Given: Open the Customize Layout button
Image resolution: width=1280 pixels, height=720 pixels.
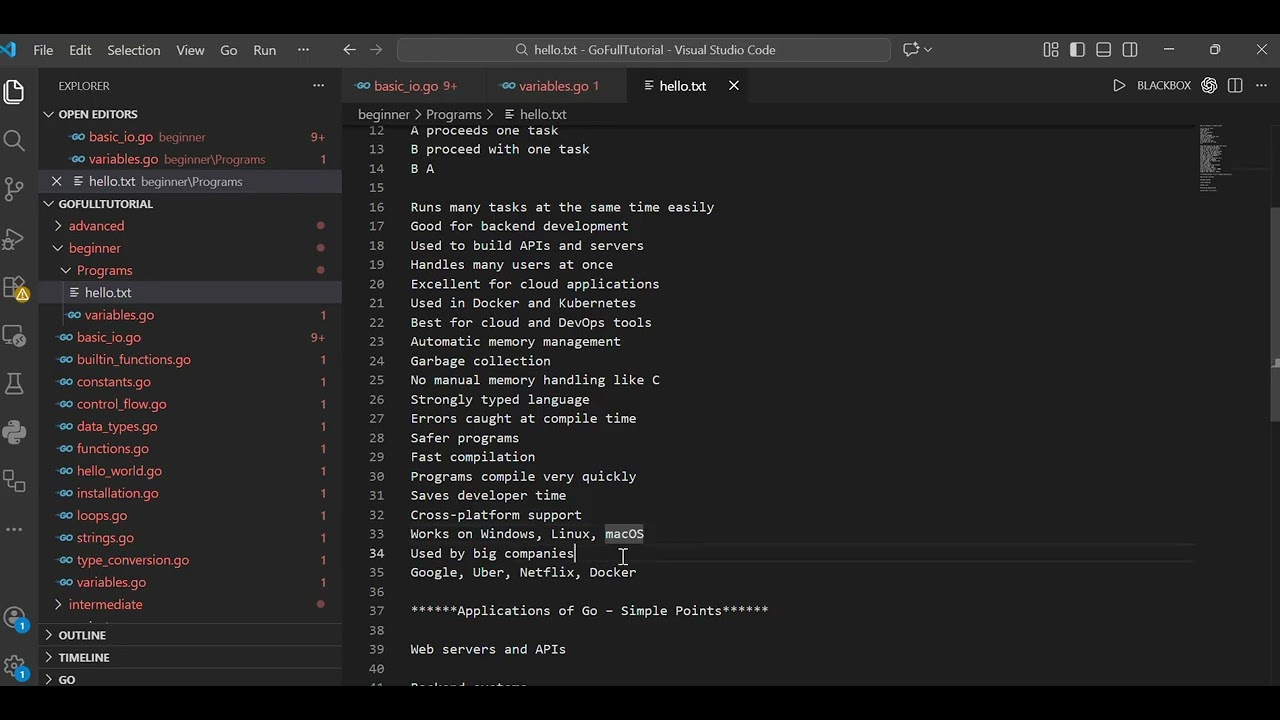Looking at the screenshot, I should coord(1051,49).
